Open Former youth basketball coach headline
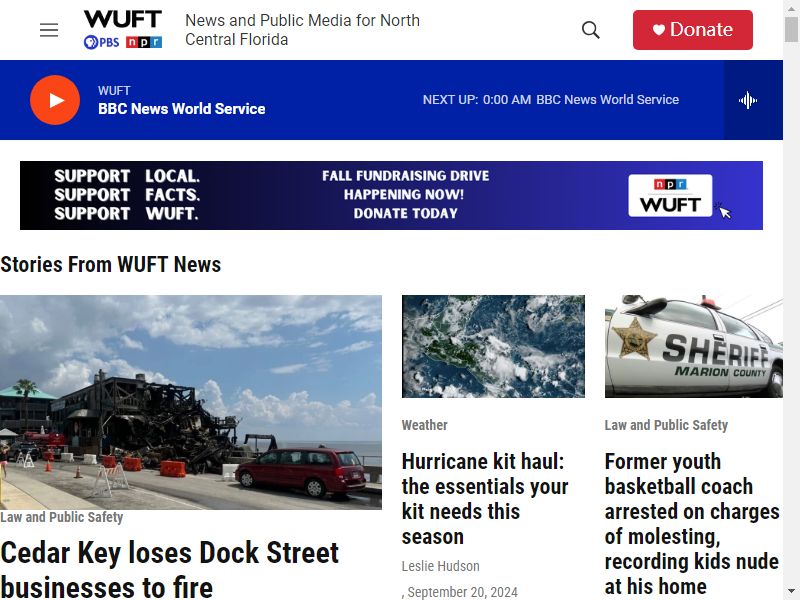Screen dimensions: 800x600 692,523
